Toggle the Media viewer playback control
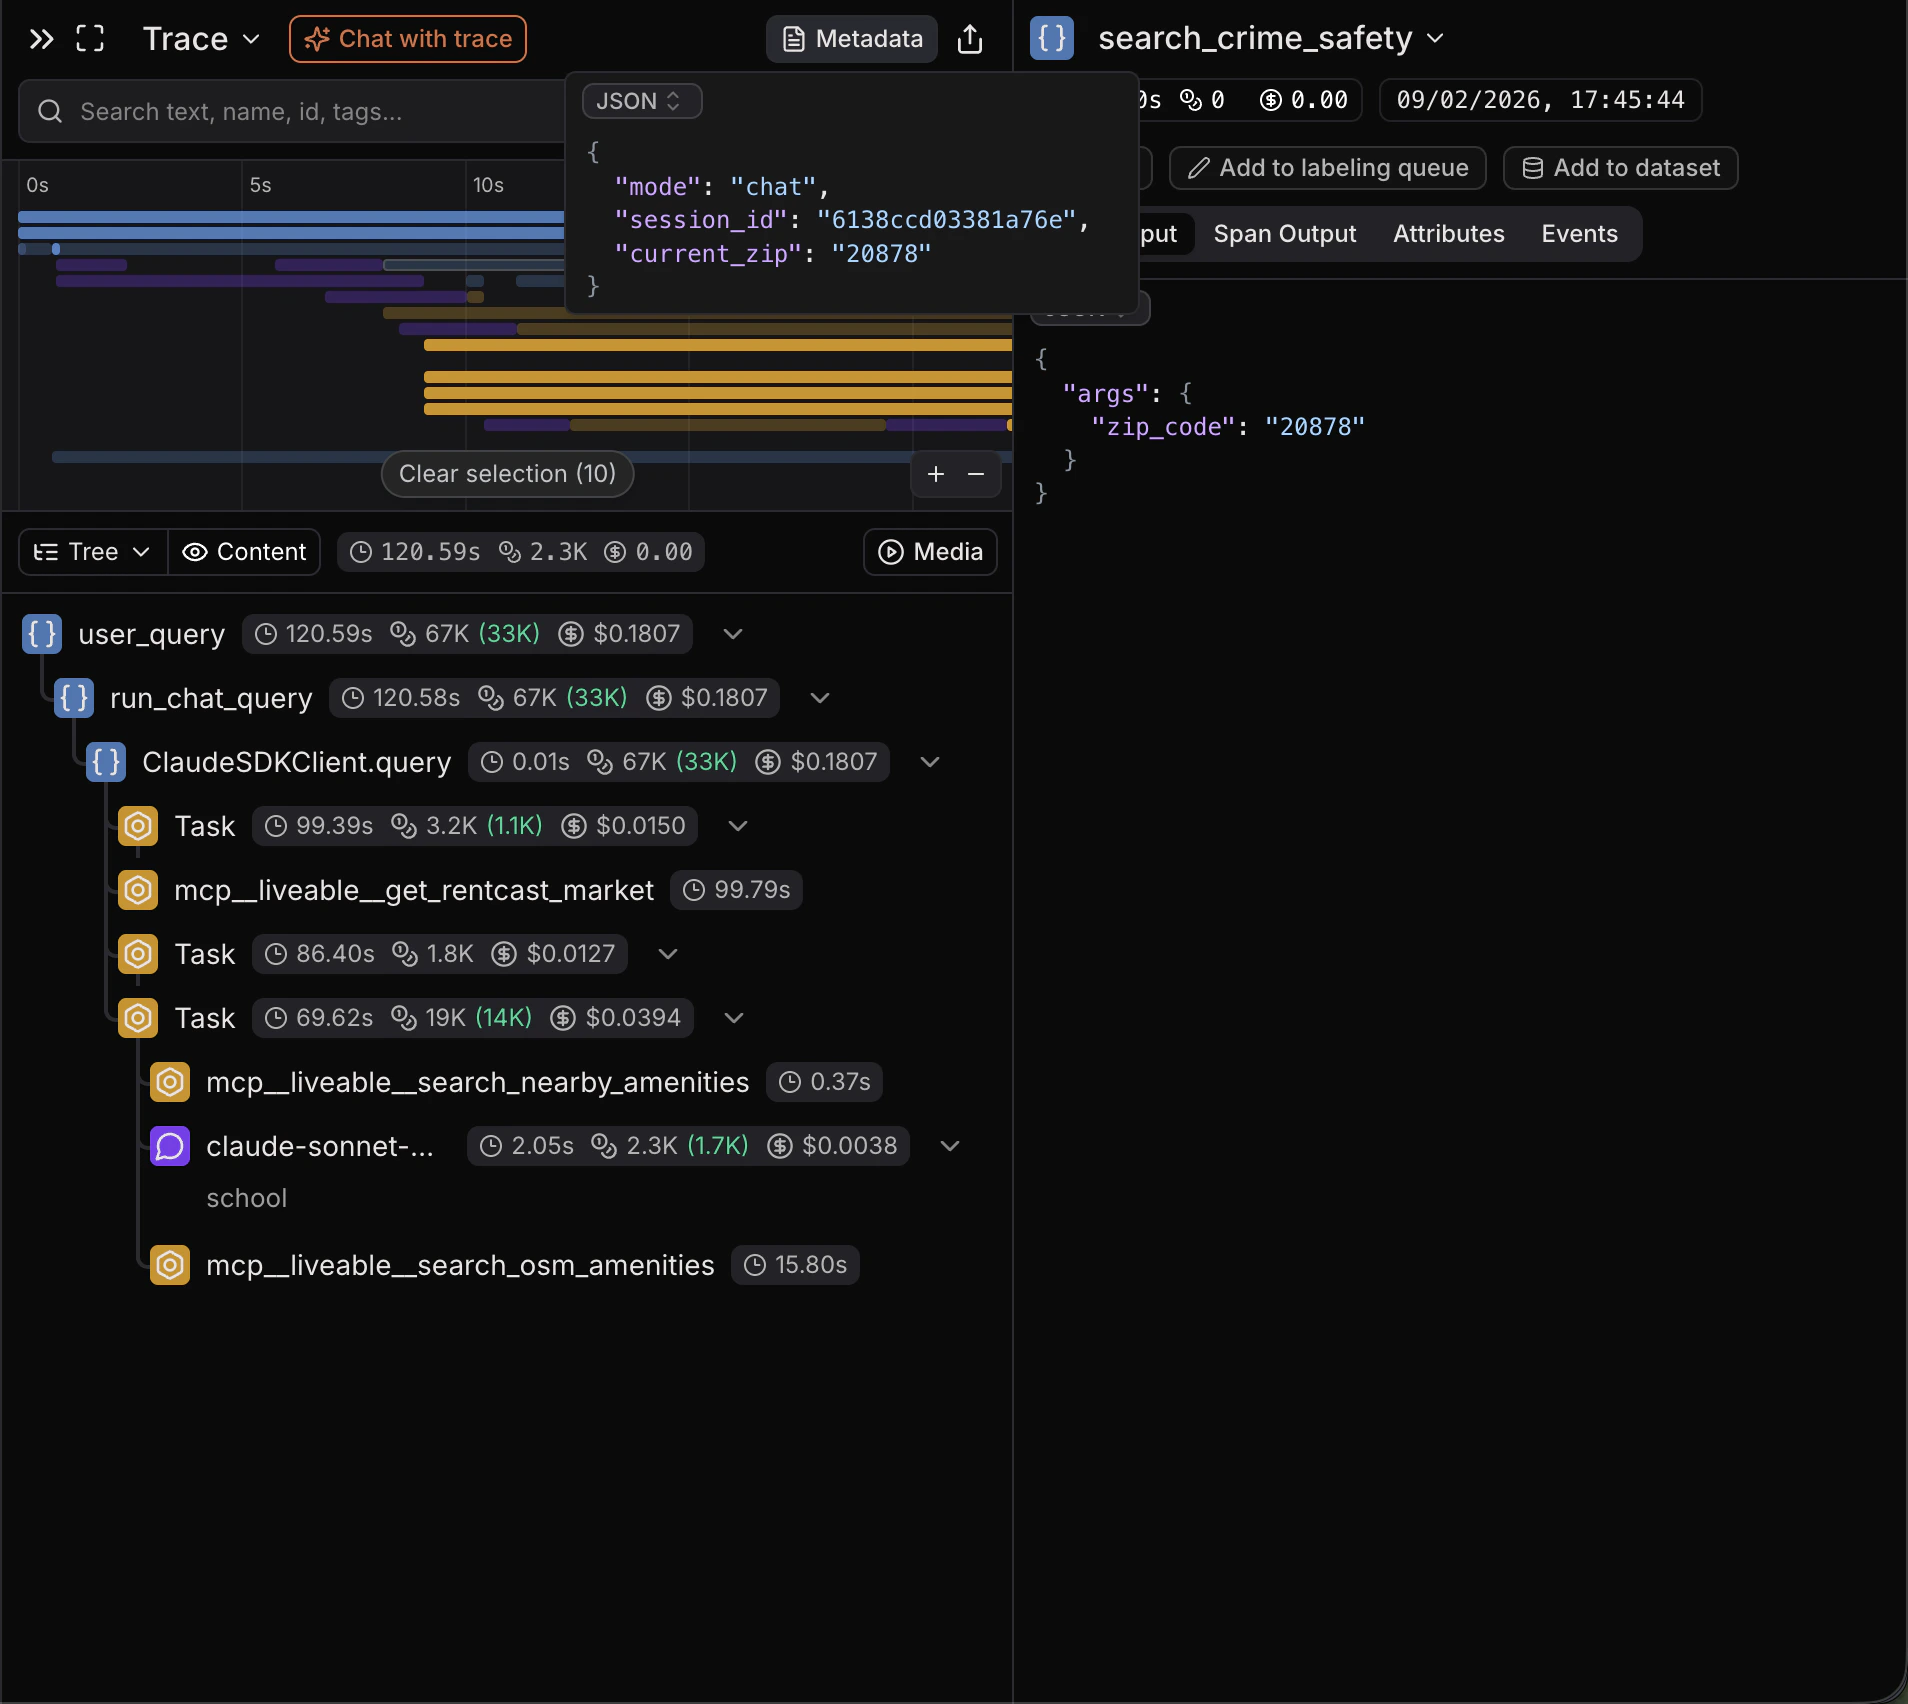1908x1704 pixels. [x=888, y=552]
